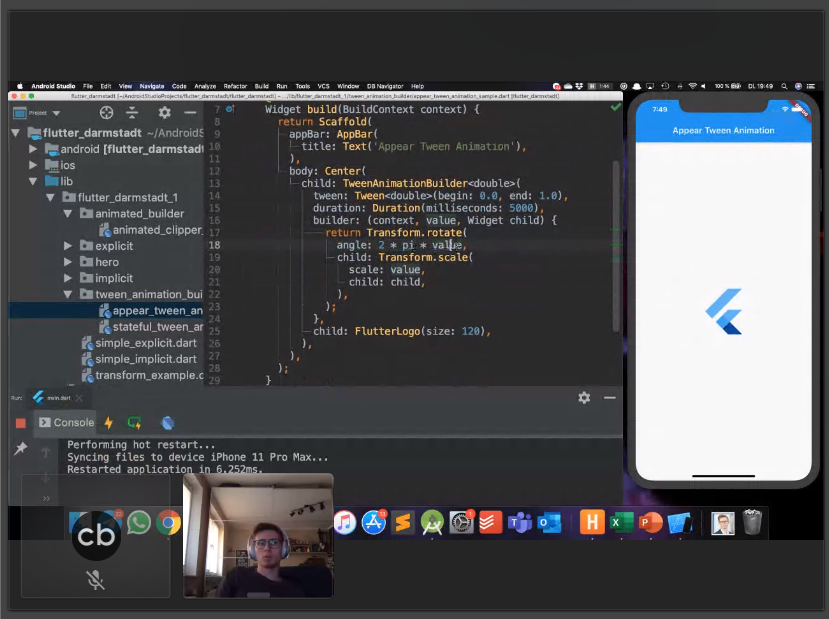Open Project panel gear options
829x619 pixels.
(164, 113)
